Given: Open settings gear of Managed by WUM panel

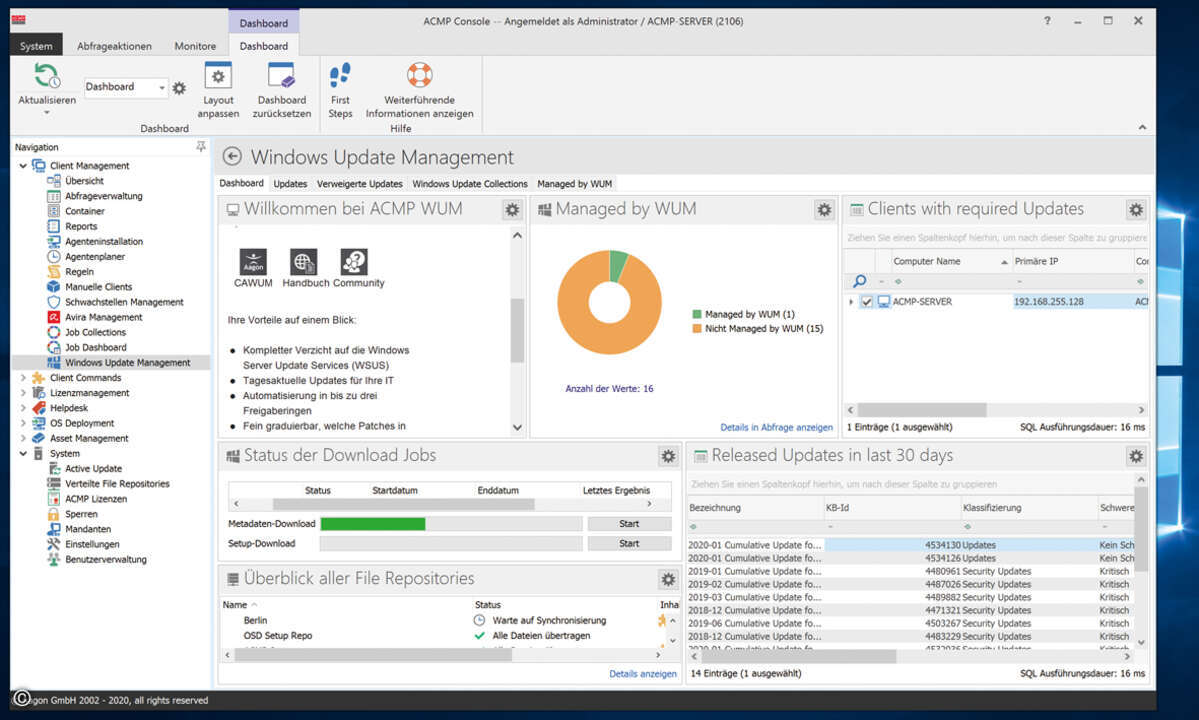Looking at the screenshot, I should click(x=824, y=209).
